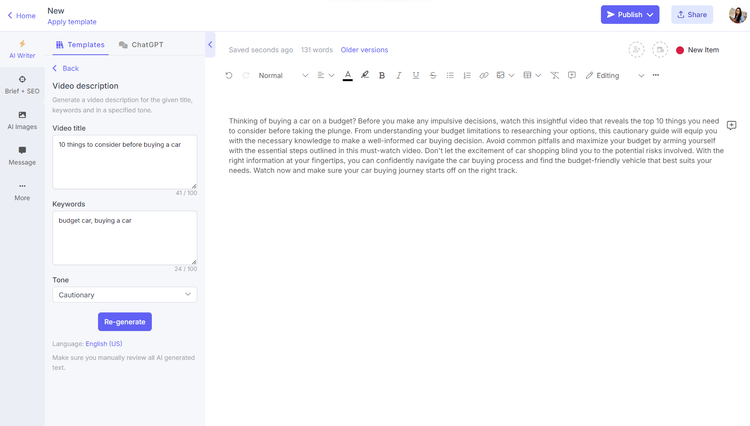Switch to the ChatGPT tab

[141, 44]
